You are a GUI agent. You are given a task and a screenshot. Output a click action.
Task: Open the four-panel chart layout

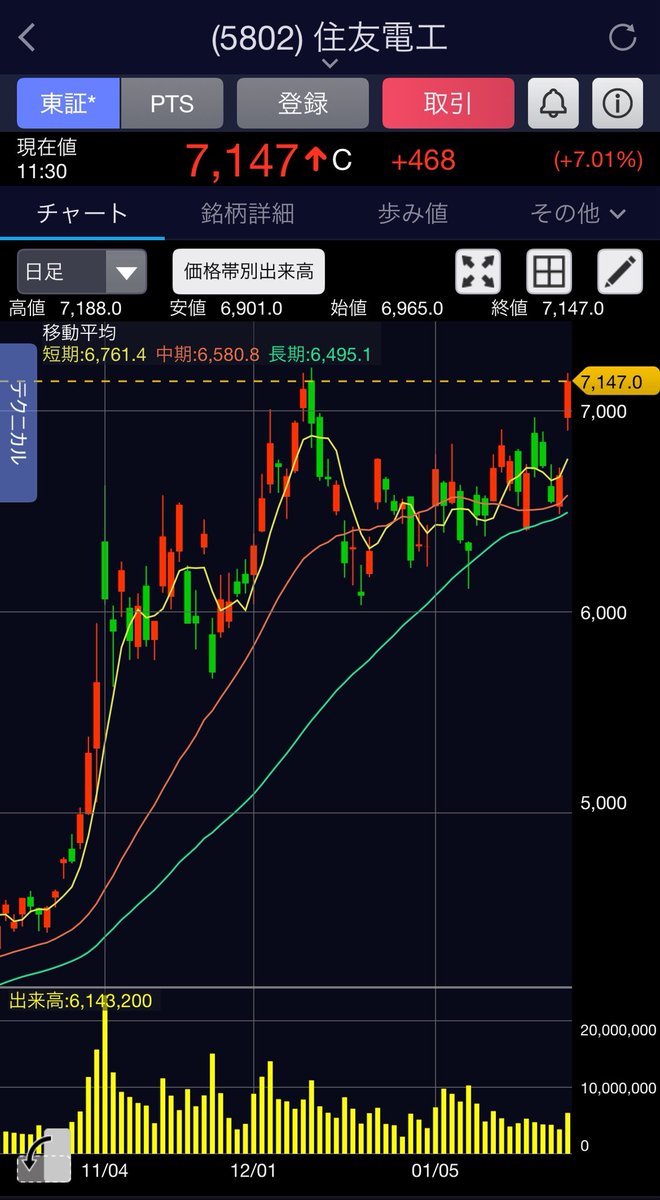pos(550,271)
